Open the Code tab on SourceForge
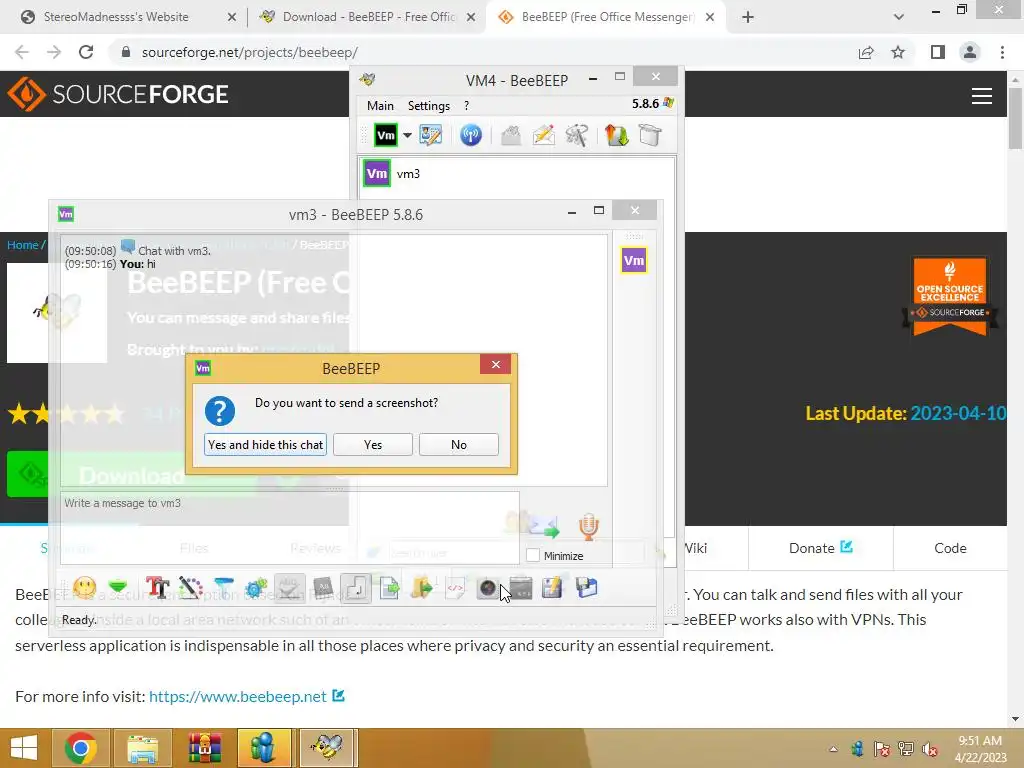Screen dimensions: 1024x768 (950, 548)
